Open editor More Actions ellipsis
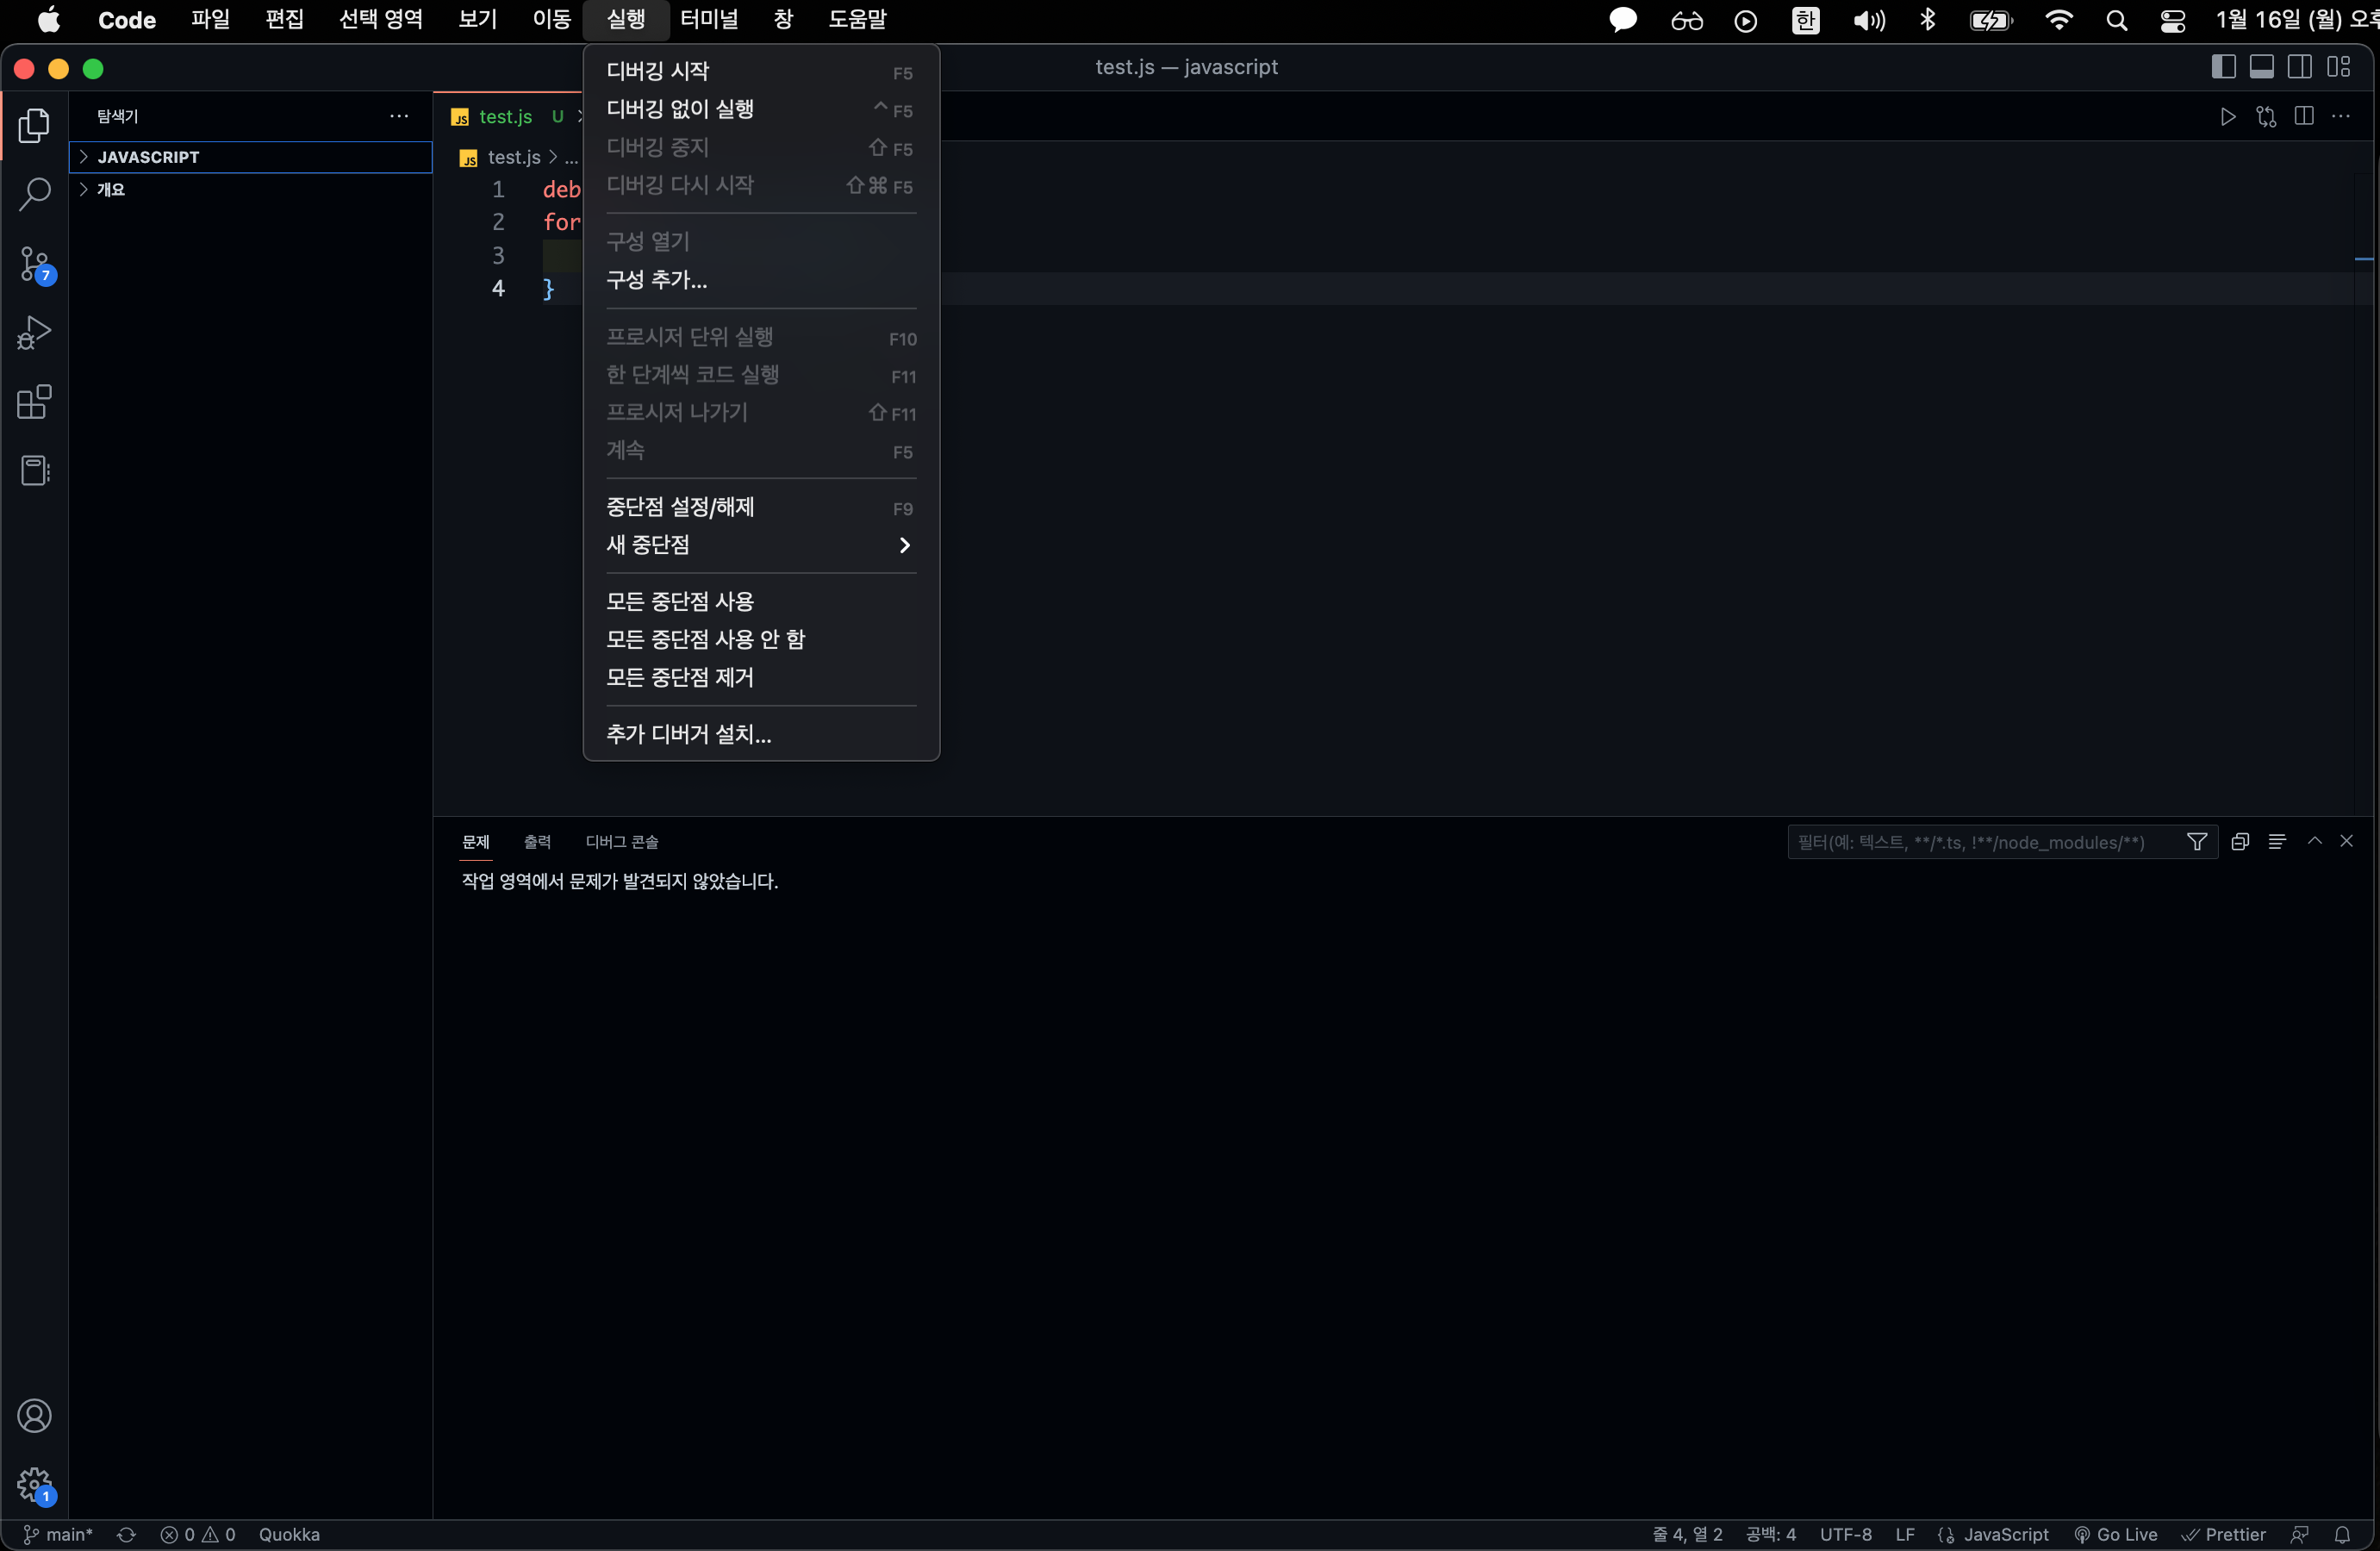This screenshot has height=1551, width=2380. pyautogui.click(x=2341, y=117)
